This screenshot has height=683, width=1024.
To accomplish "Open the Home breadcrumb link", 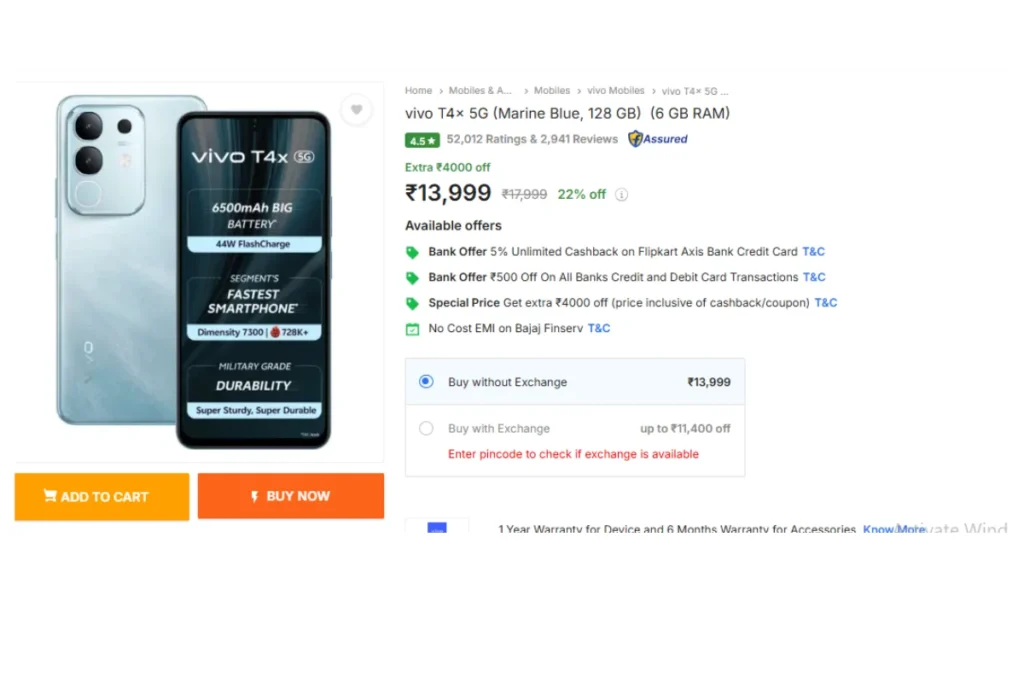I will coord(418,91).
